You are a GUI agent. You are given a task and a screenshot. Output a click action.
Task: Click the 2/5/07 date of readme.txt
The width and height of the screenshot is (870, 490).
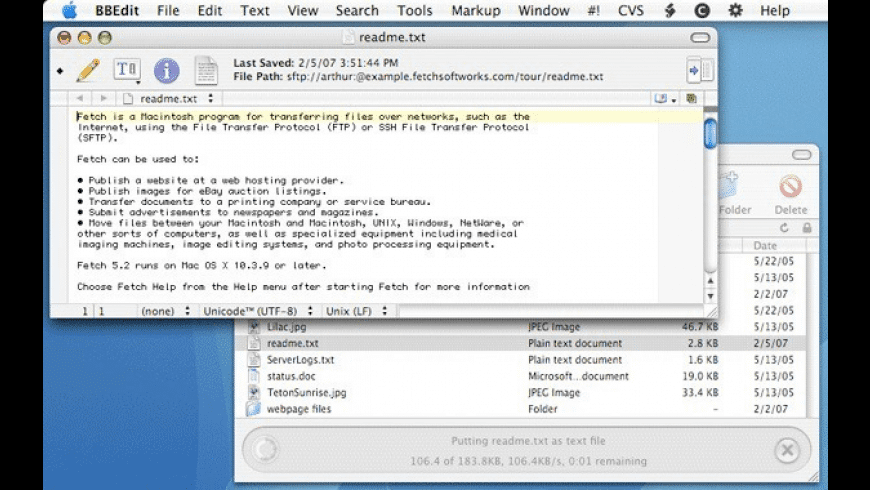[x=770, y=343]
